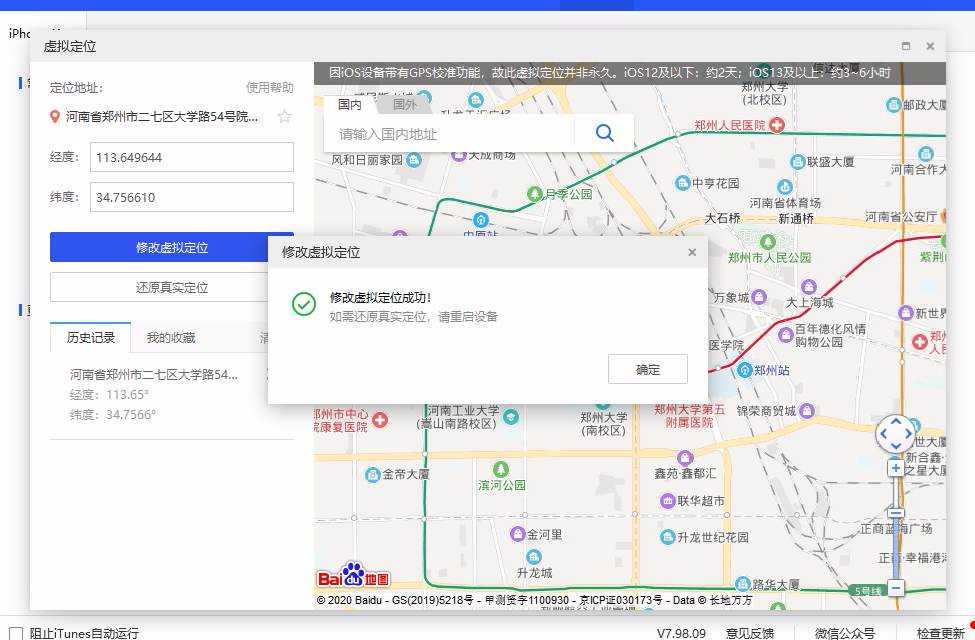Image resolution: width=975 pixels, height=640 pixels.
Task: Click 郑州大学第五附属医院 label
Action: click(689, 416)
